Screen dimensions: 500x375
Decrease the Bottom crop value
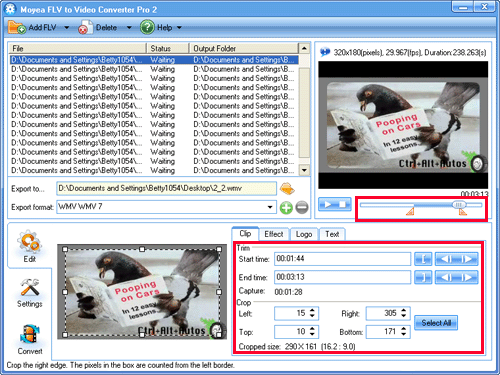(x=404, y=334)
